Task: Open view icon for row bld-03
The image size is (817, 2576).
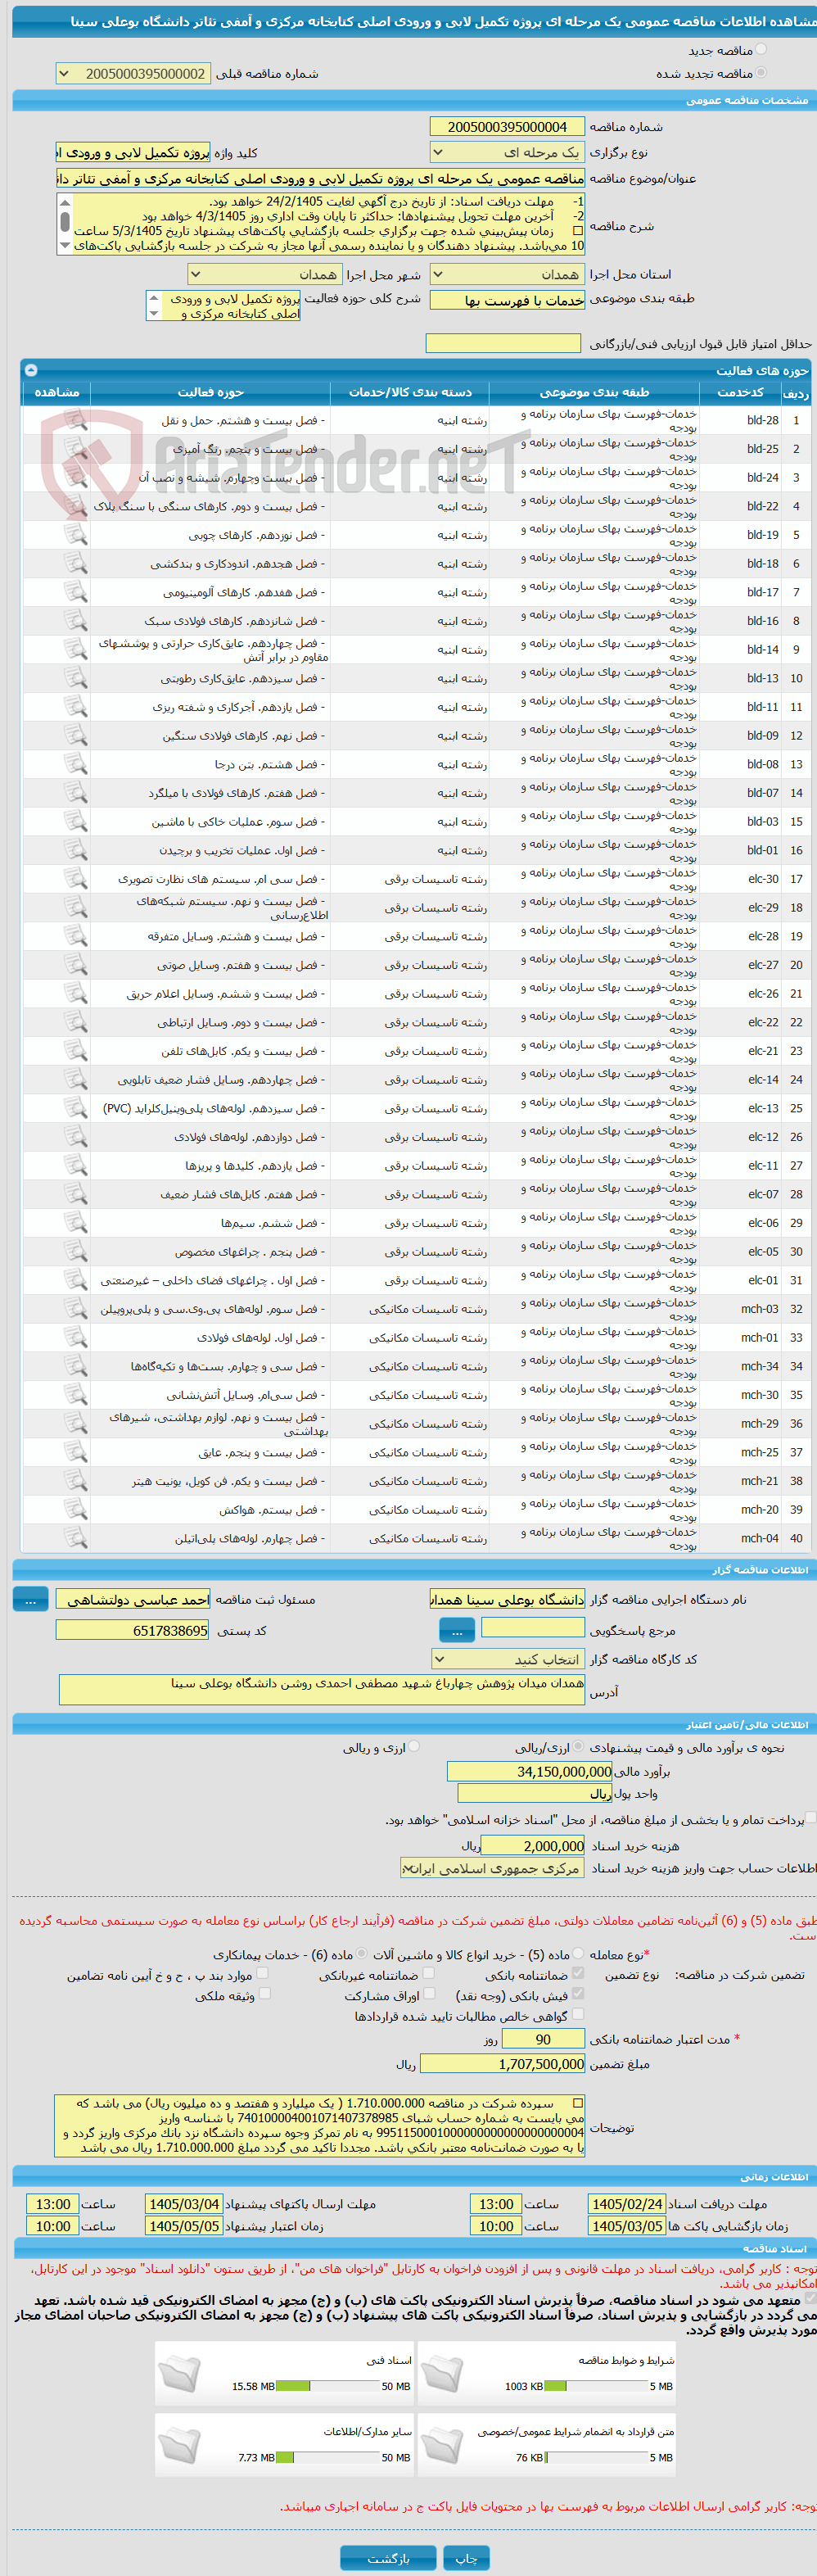Action: coord(75,821)
